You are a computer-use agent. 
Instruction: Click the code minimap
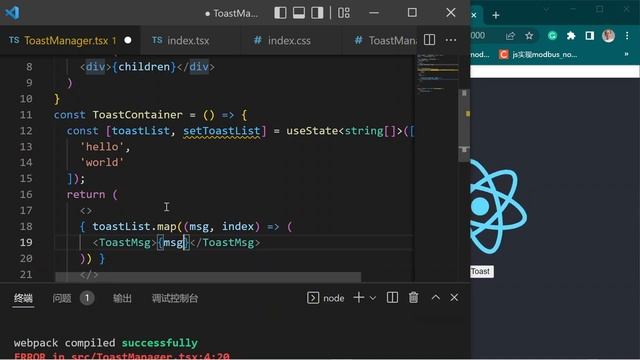[437, 73]
